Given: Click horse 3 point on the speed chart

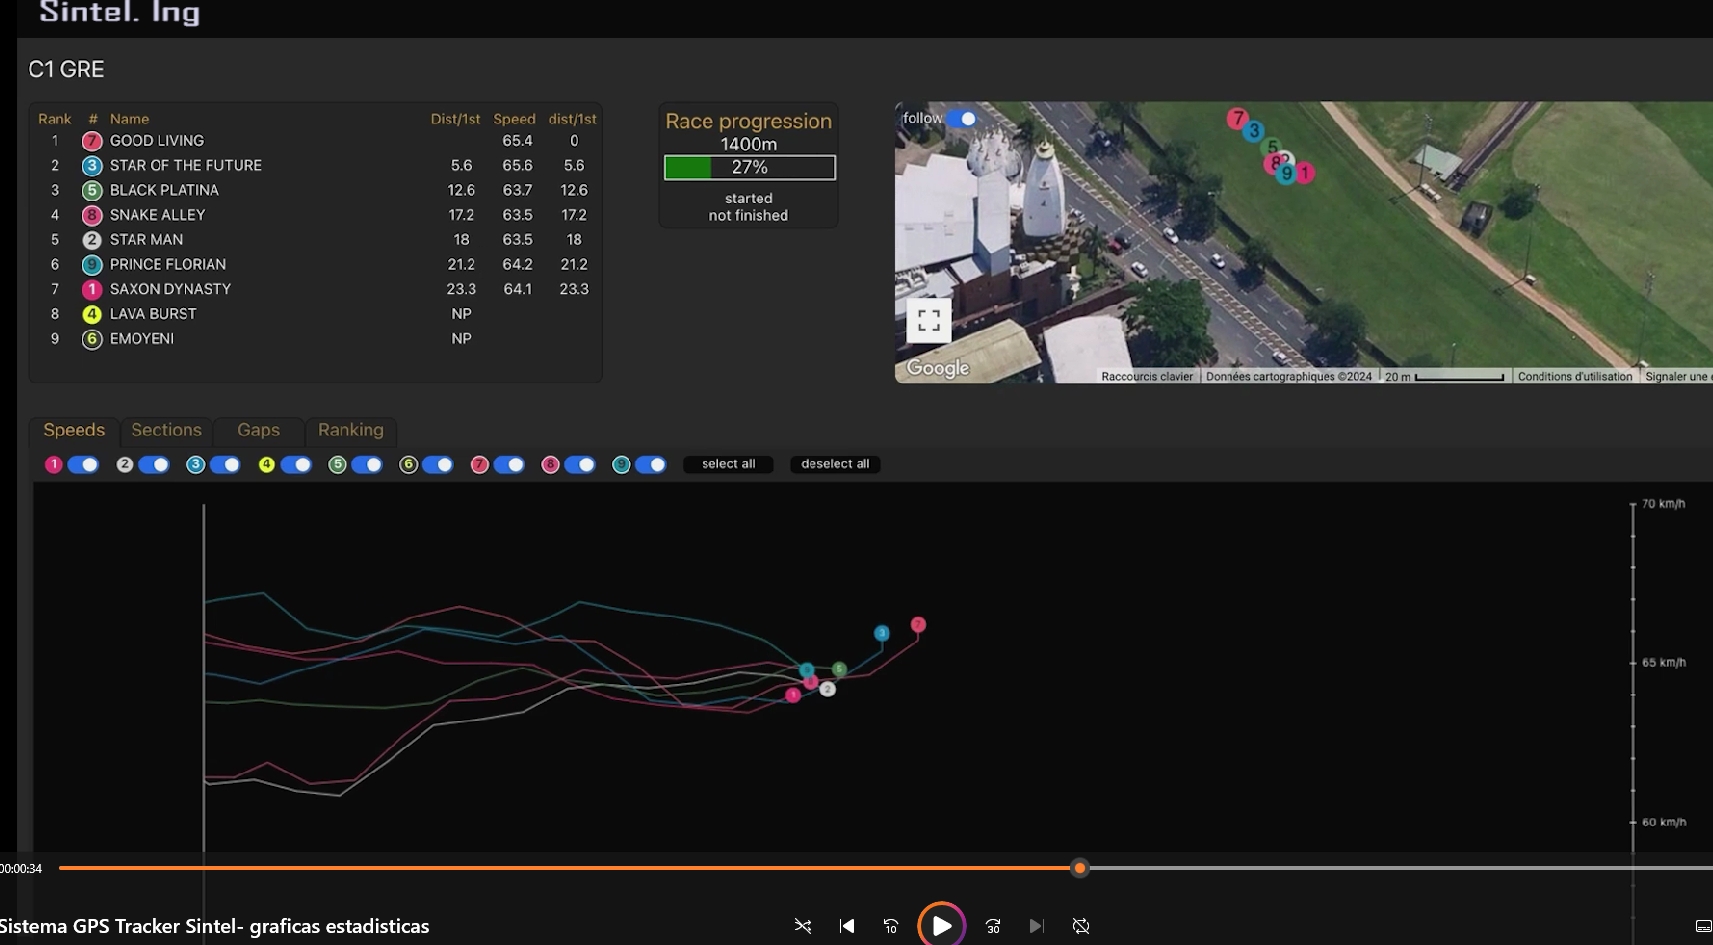Looking at the screenshot, I should click(x=882, y=633).
